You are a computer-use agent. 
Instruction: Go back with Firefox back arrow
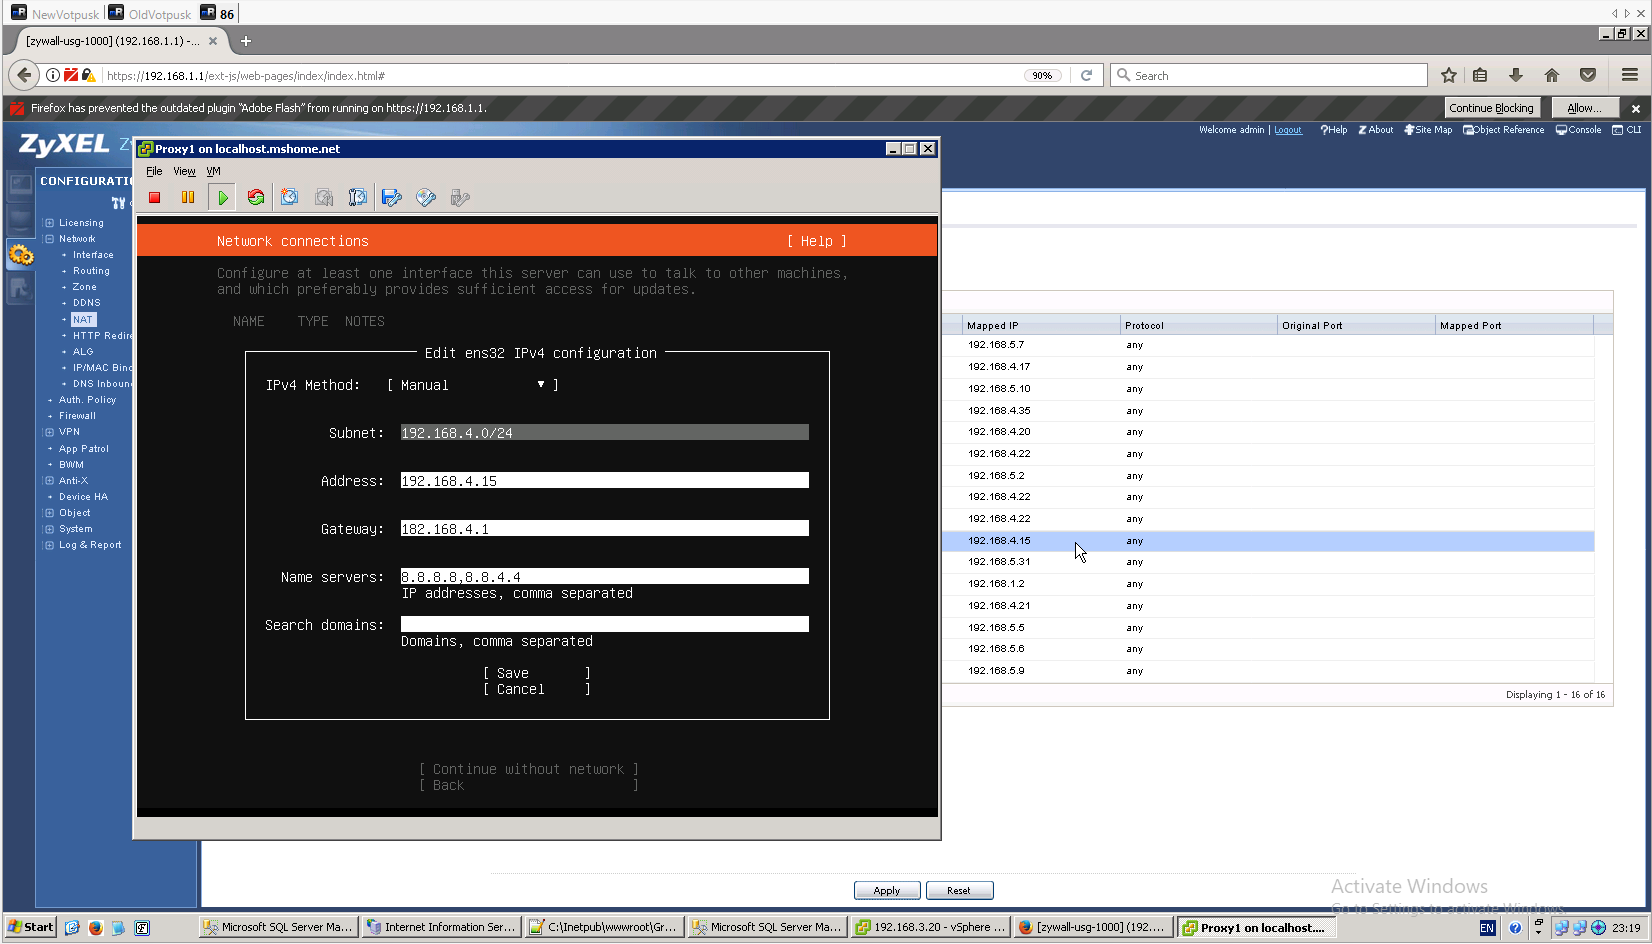coord(24,75)
